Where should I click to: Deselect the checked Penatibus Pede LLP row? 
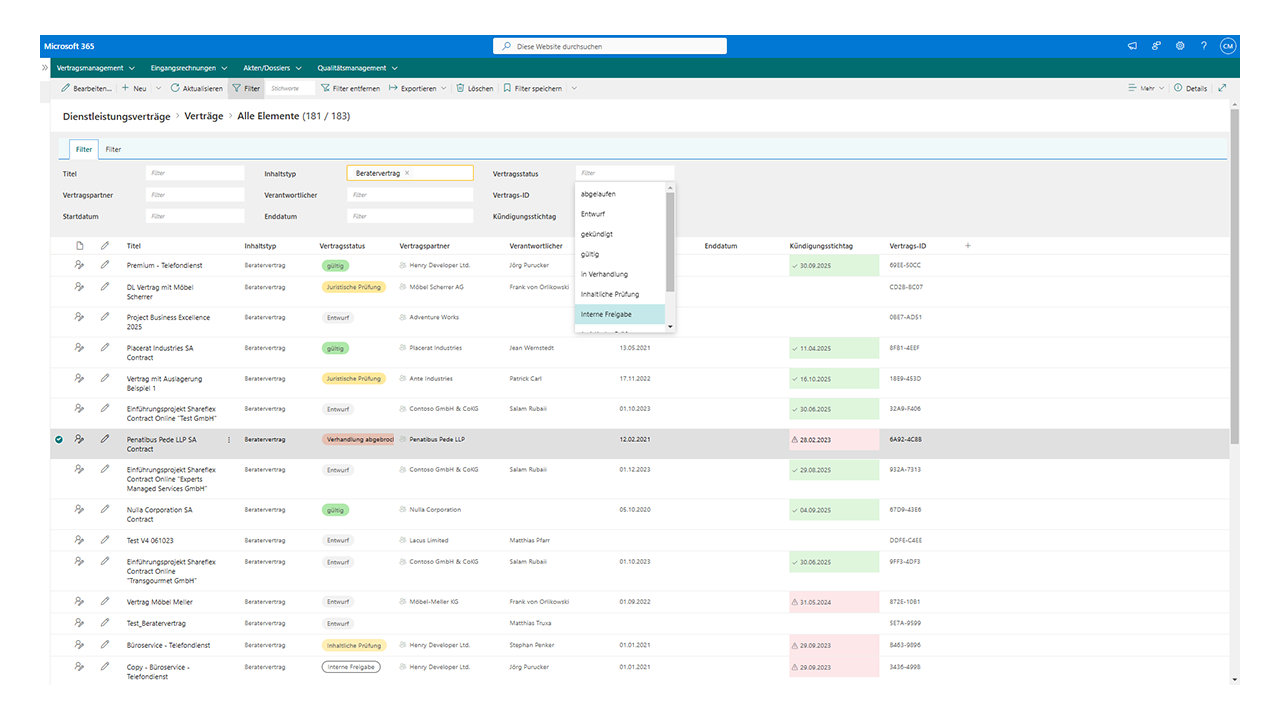click(x=59, y=439)
